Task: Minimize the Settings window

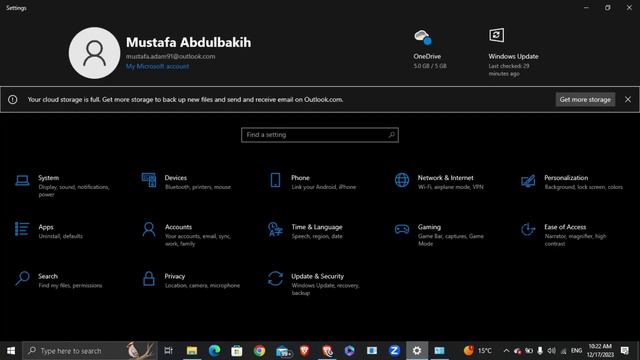Action: (586, 7)
